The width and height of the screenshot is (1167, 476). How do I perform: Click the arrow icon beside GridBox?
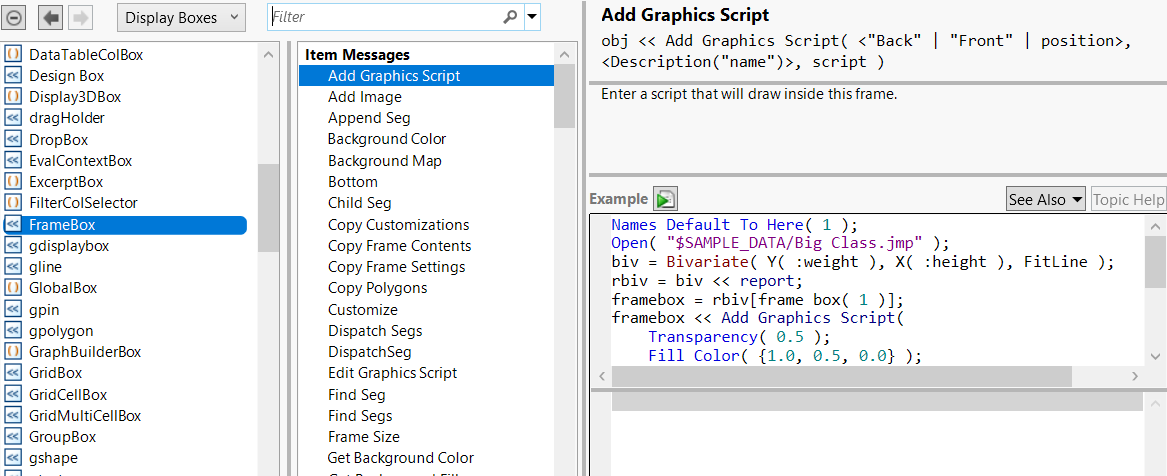click(14, 373)
